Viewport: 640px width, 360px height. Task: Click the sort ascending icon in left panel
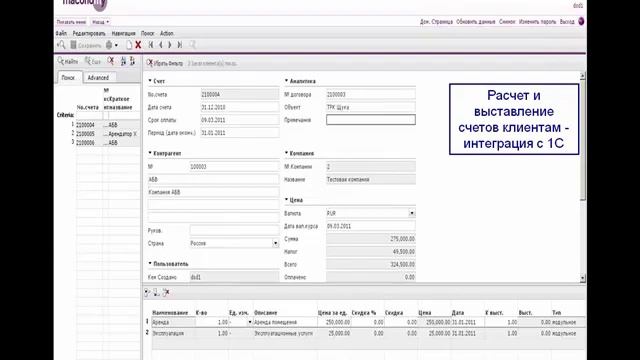pyautogui.click(x=123, y=61)
